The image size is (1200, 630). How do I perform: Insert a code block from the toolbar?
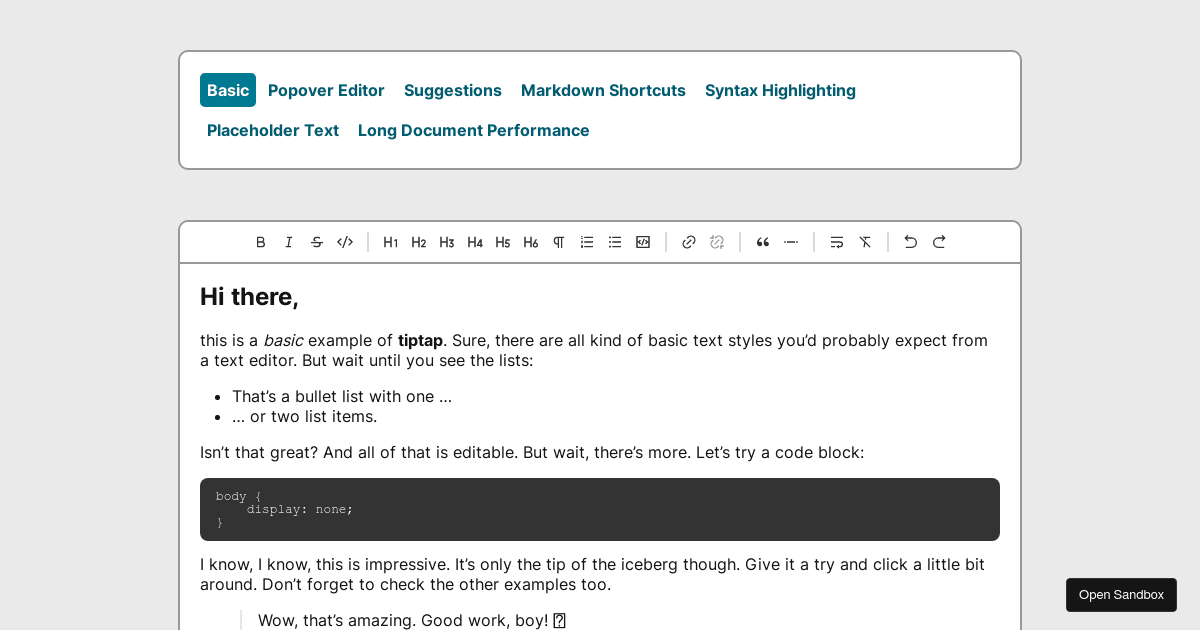tap(643, 242)
